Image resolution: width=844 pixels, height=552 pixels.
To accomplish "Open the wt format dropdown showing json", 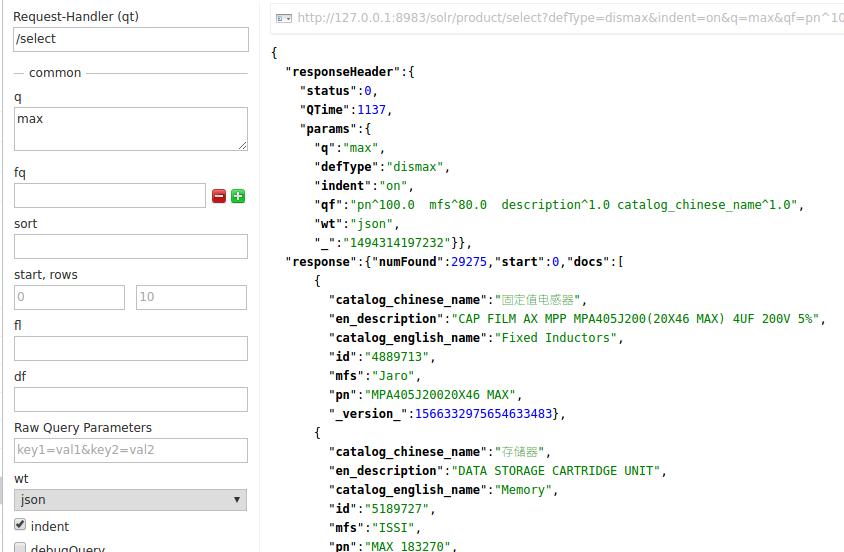I will tap(130, 499).
